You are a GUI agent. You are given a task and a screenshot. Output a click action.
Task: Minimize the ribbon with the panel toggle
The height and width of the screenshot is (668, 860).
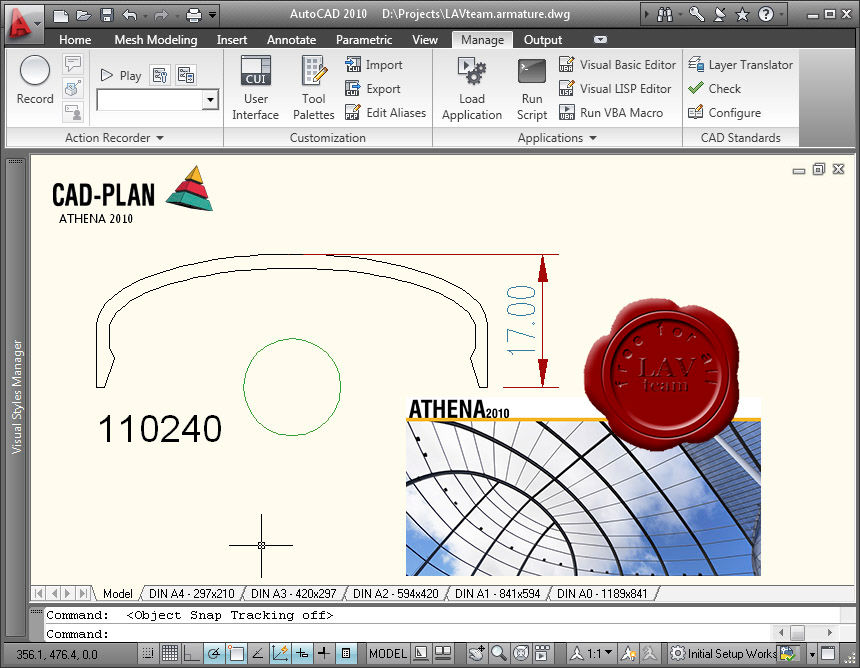601,39
